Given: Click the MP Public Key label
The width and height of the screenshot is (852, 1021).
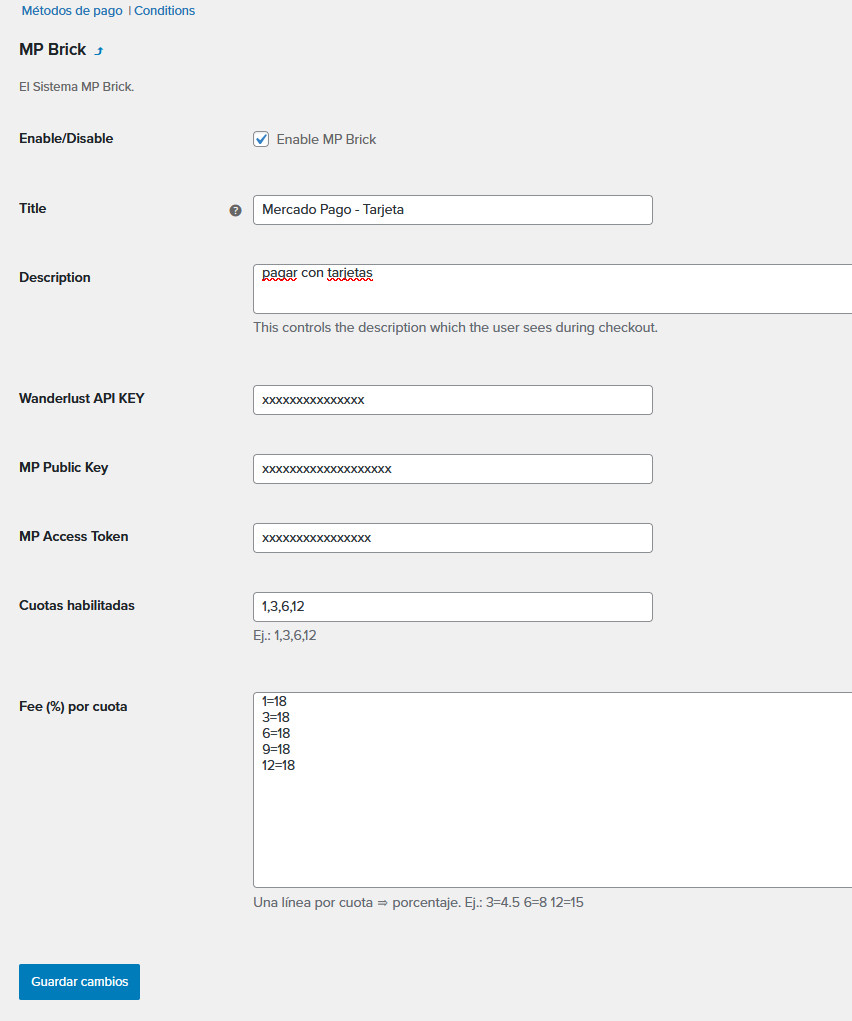Looking at the screenshot, I should (64, 468).
